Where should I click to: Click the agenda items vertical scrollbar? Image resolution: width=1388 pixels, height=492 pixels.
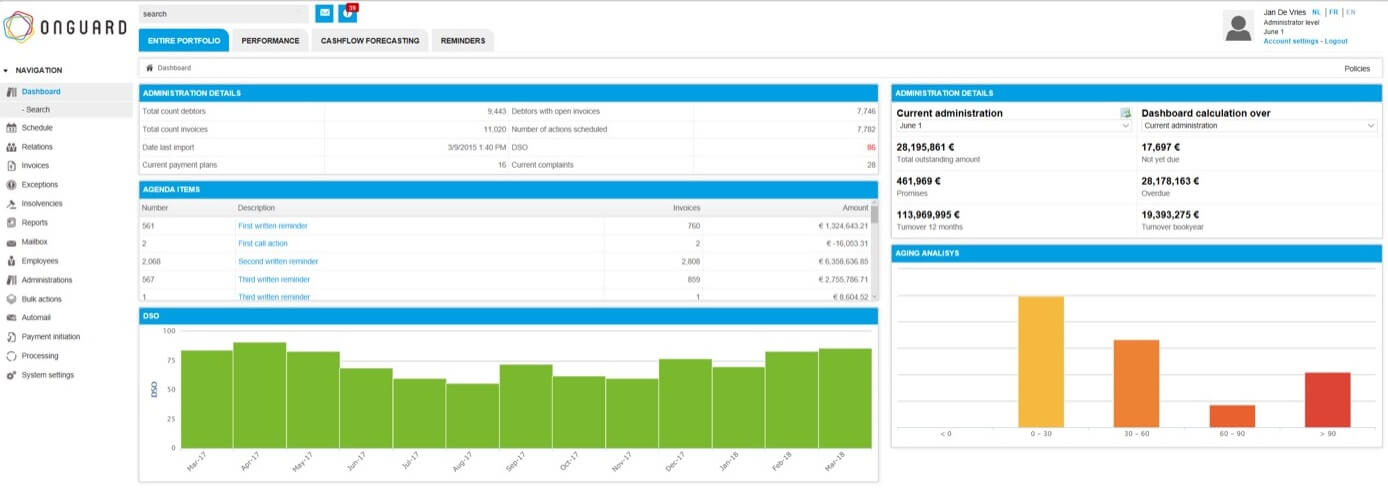[874, 250]
